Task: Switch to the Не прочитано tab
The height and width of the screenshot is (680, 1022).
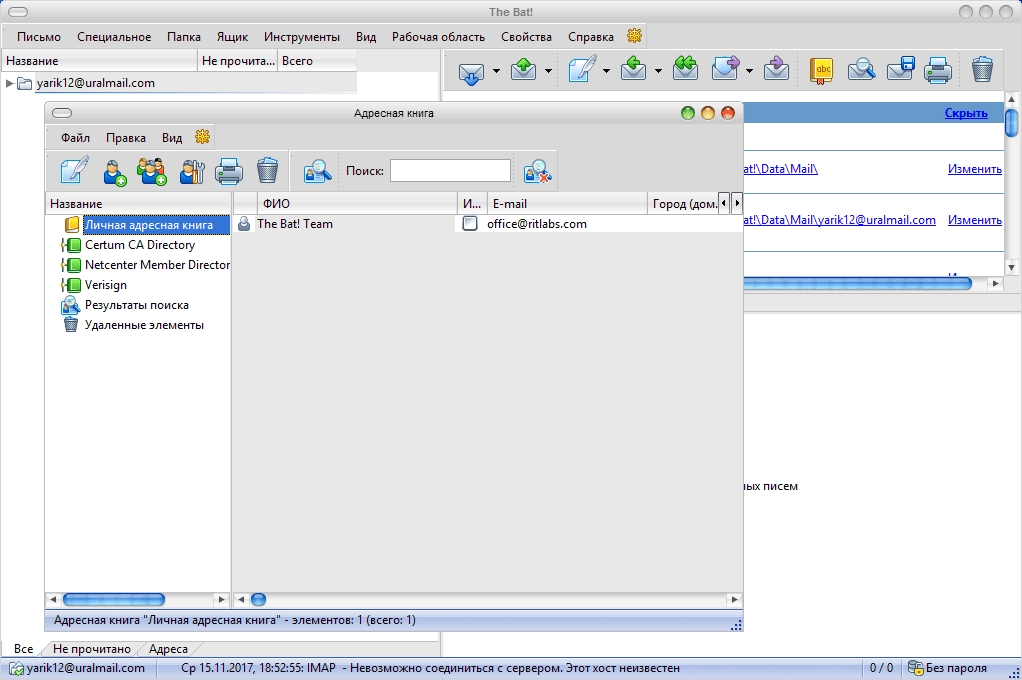Action: tap(91, 649)
